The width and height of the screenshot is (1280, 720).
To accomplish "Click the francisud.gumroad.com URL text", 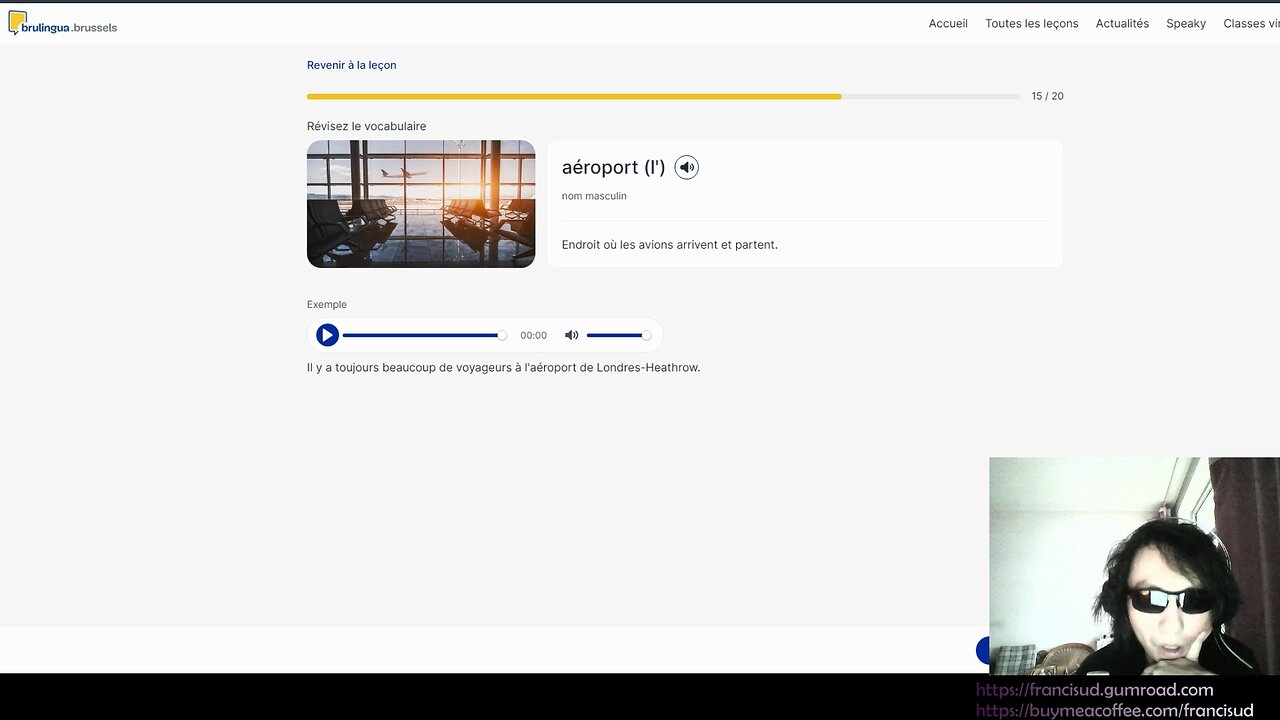I will 1095,690.
